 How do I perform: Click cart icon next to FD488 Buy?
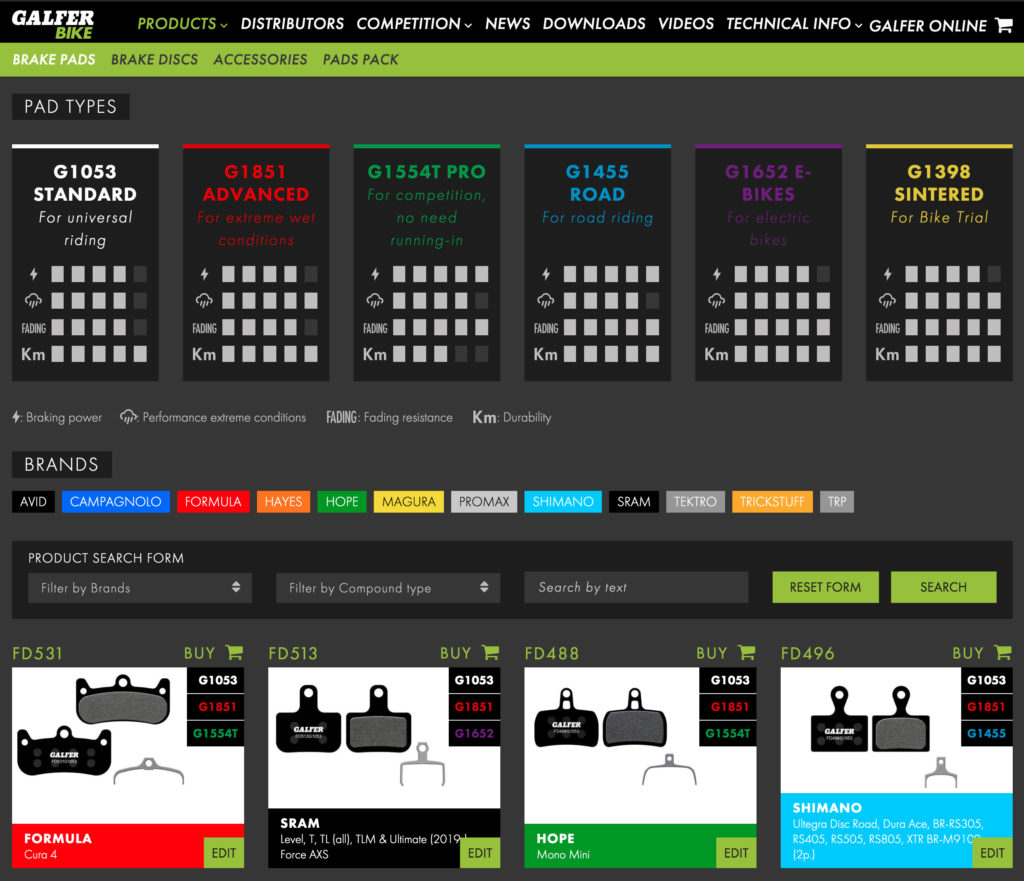tap(746, 653)
